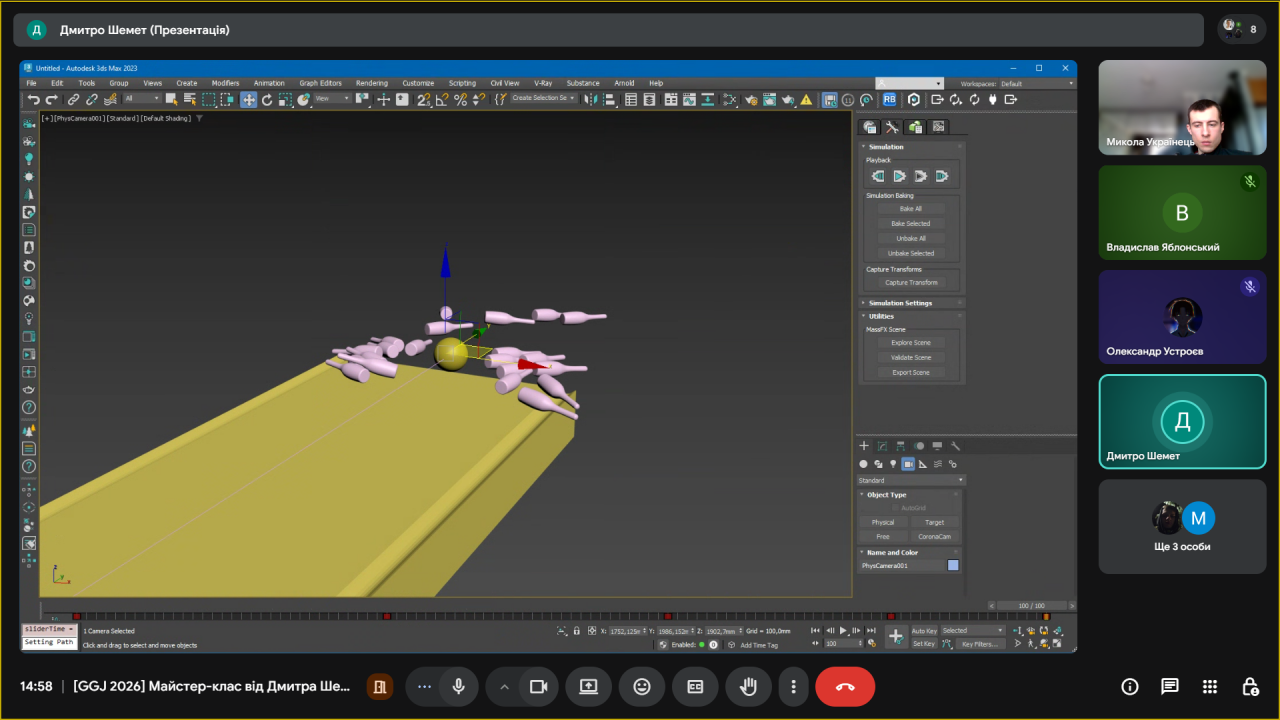The image size is (1280, 720).
Task: Click the Validate Scene button
Action: point(910,357)
